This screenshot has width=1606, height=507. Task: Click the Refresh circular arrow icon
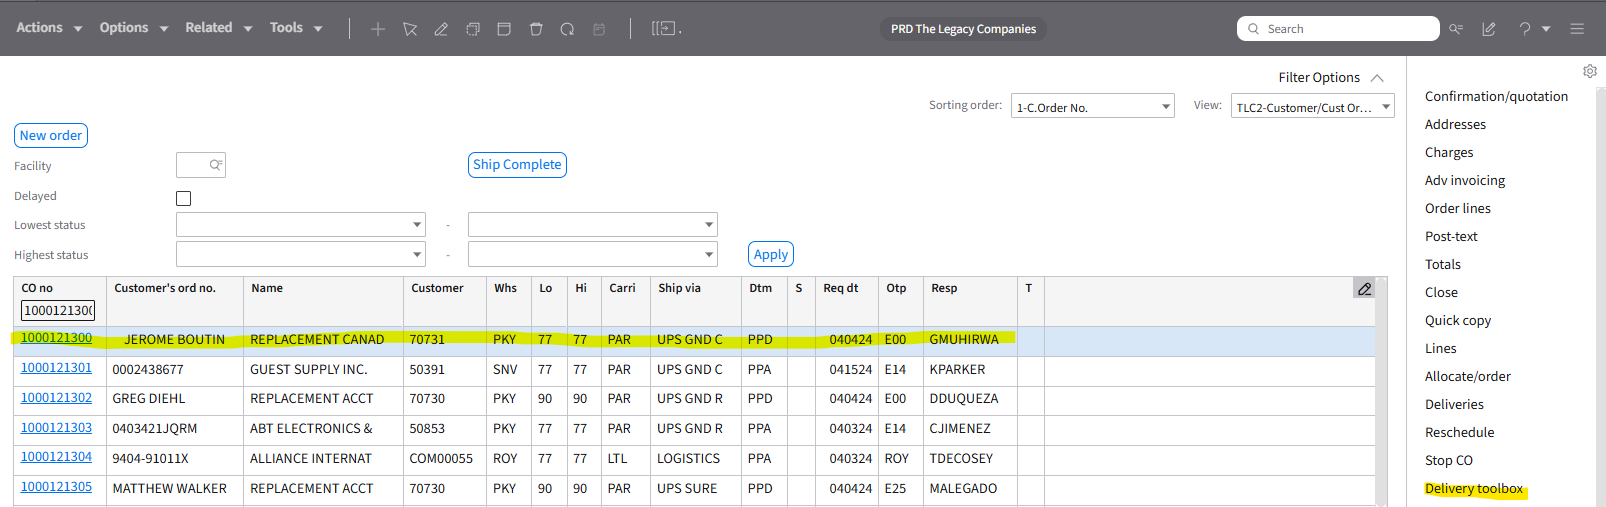567,29
